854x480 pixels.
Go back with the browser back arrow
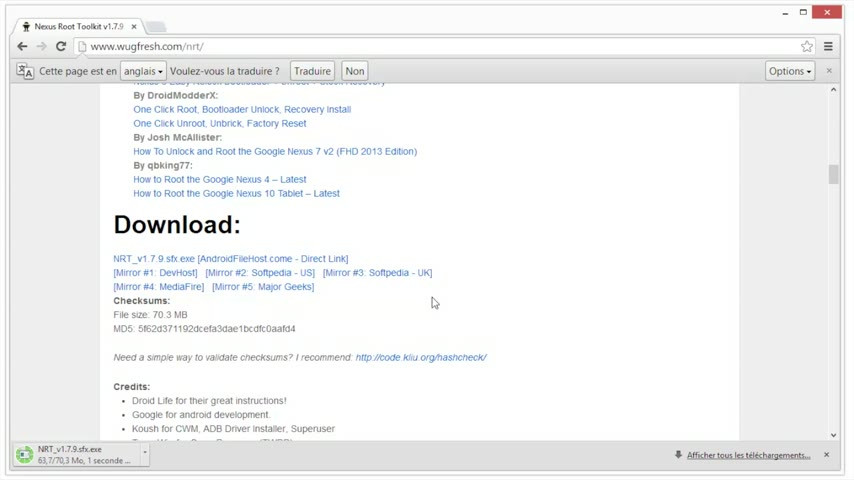22,46
